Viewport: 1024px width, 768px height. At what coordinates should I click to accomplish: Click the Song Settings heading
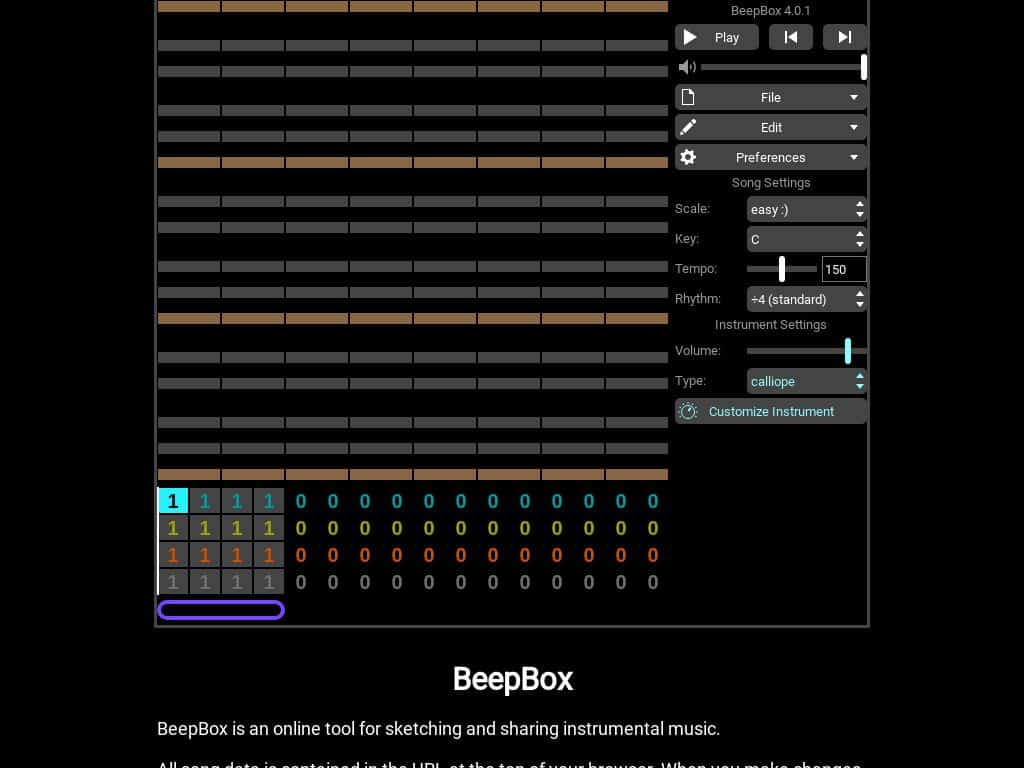(771, 183)
